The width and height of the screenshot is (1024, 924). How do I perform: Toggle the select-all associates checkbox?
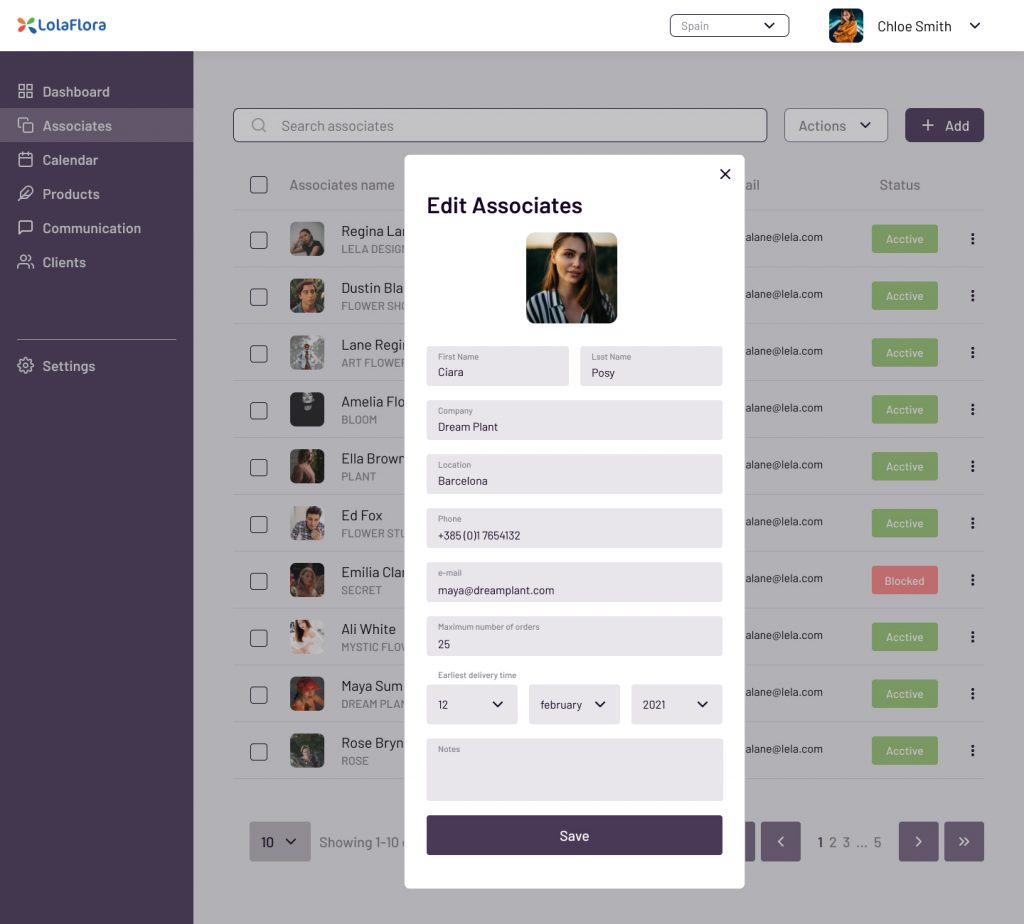(259, 185)
